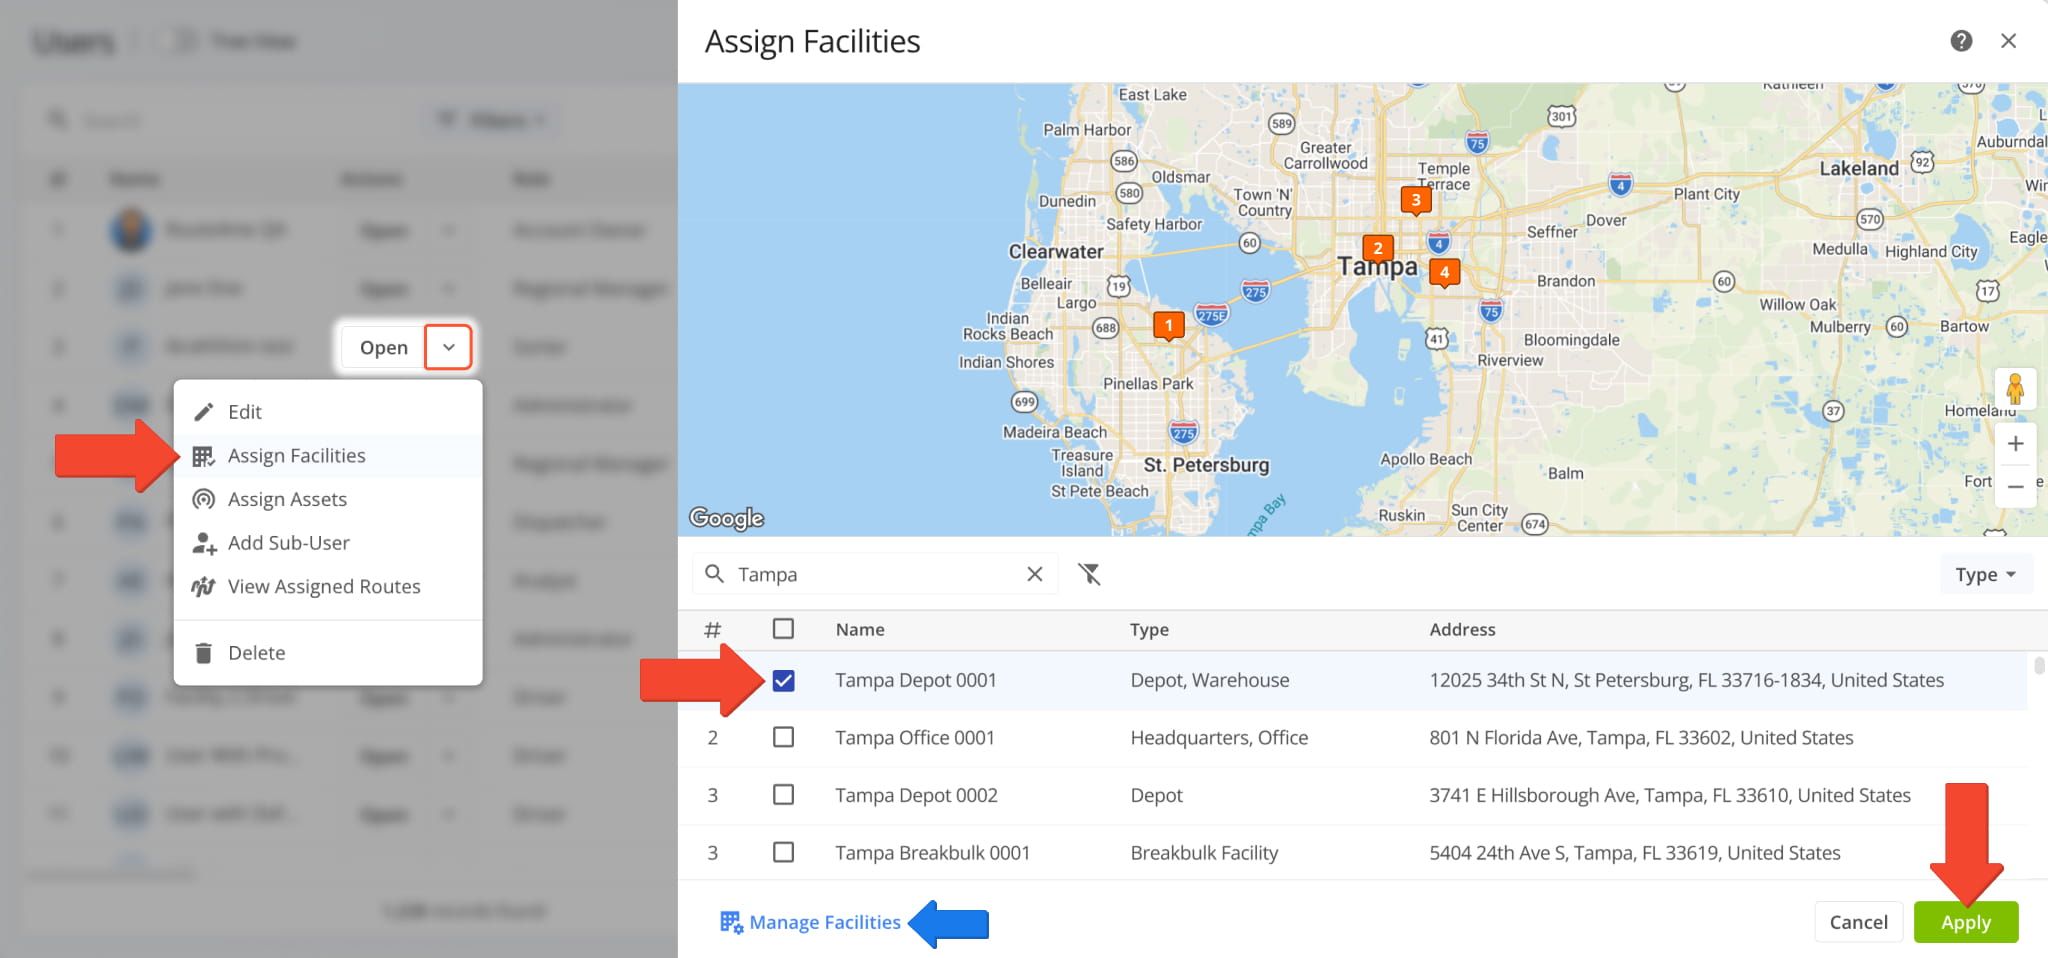Sort by the Name column header
Image resolution: width=2048 pixels, height=958 pixels.
tap(860, 629)
